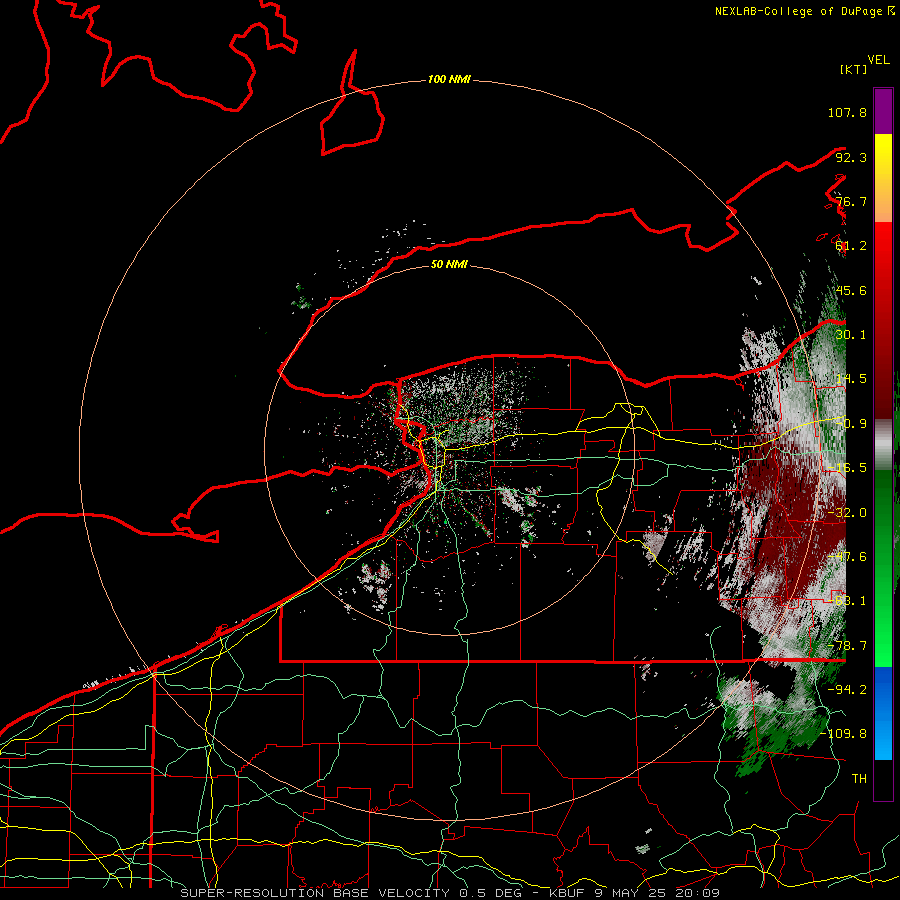Click the Super-Resolution Base Velocity caption
Screen dimensions: 900x900
click(449, 893)
